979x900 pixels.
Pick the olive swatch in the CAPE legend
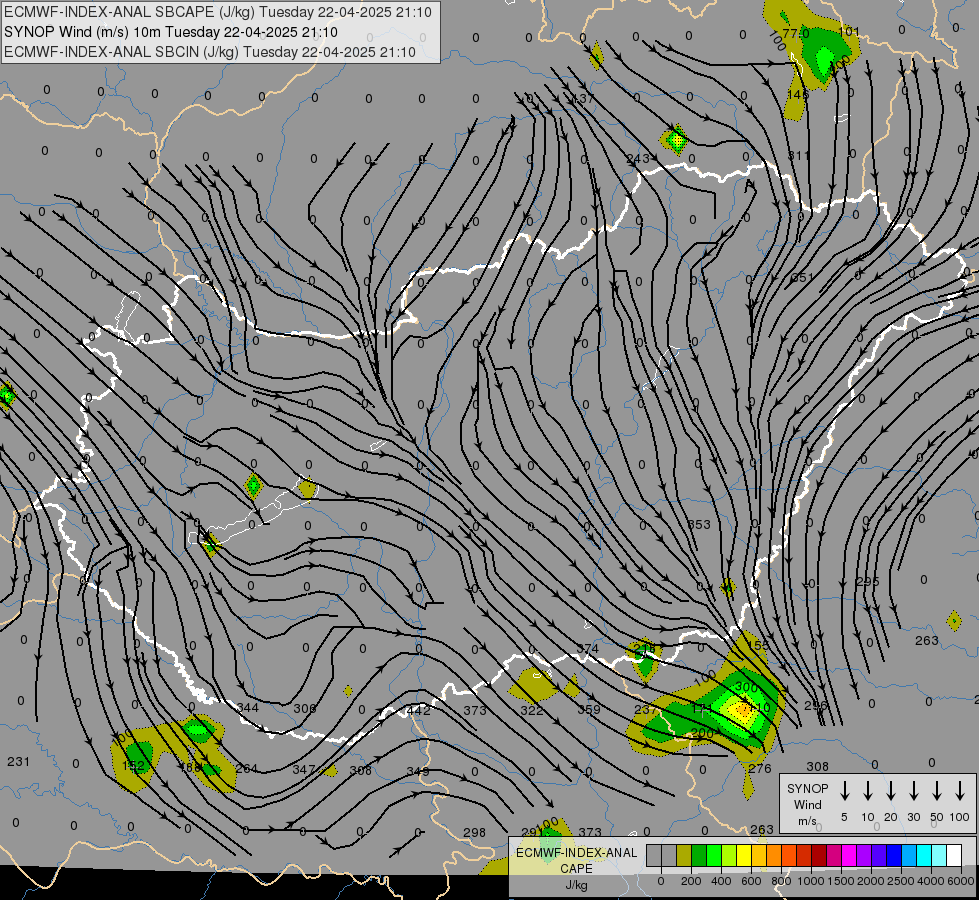pyautogui.click(x=684, y=856)
